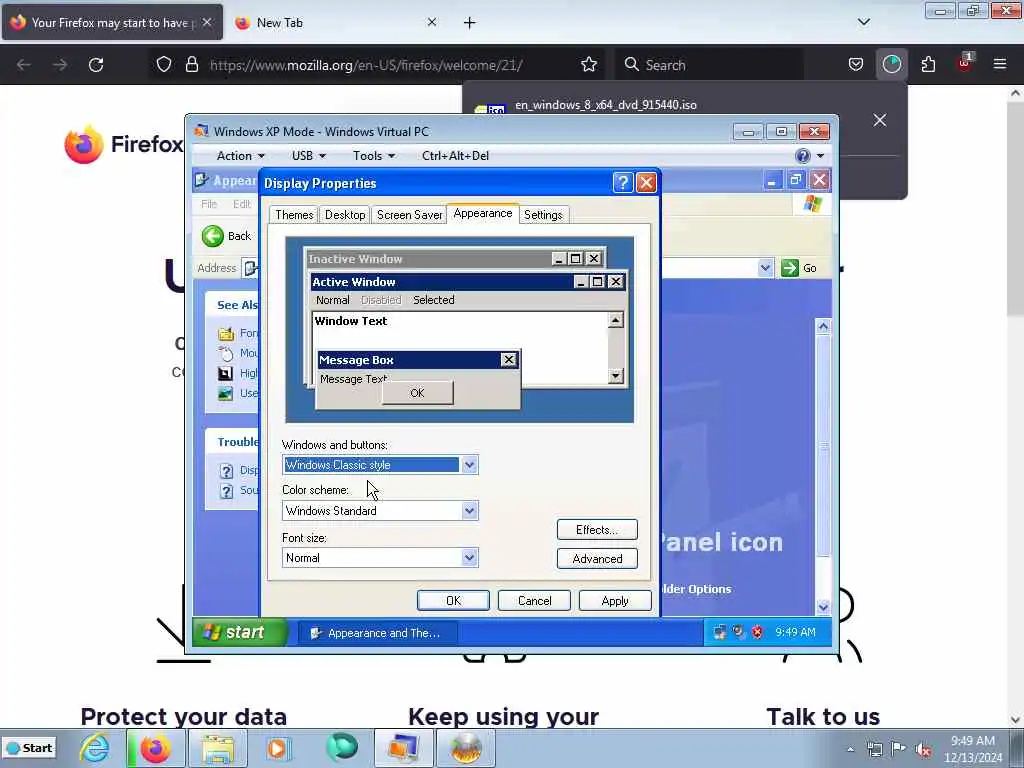Select the Appearance tab
Image resolution: width=1024 pixels, height=768 pixels.
click(x=483, y=214)
